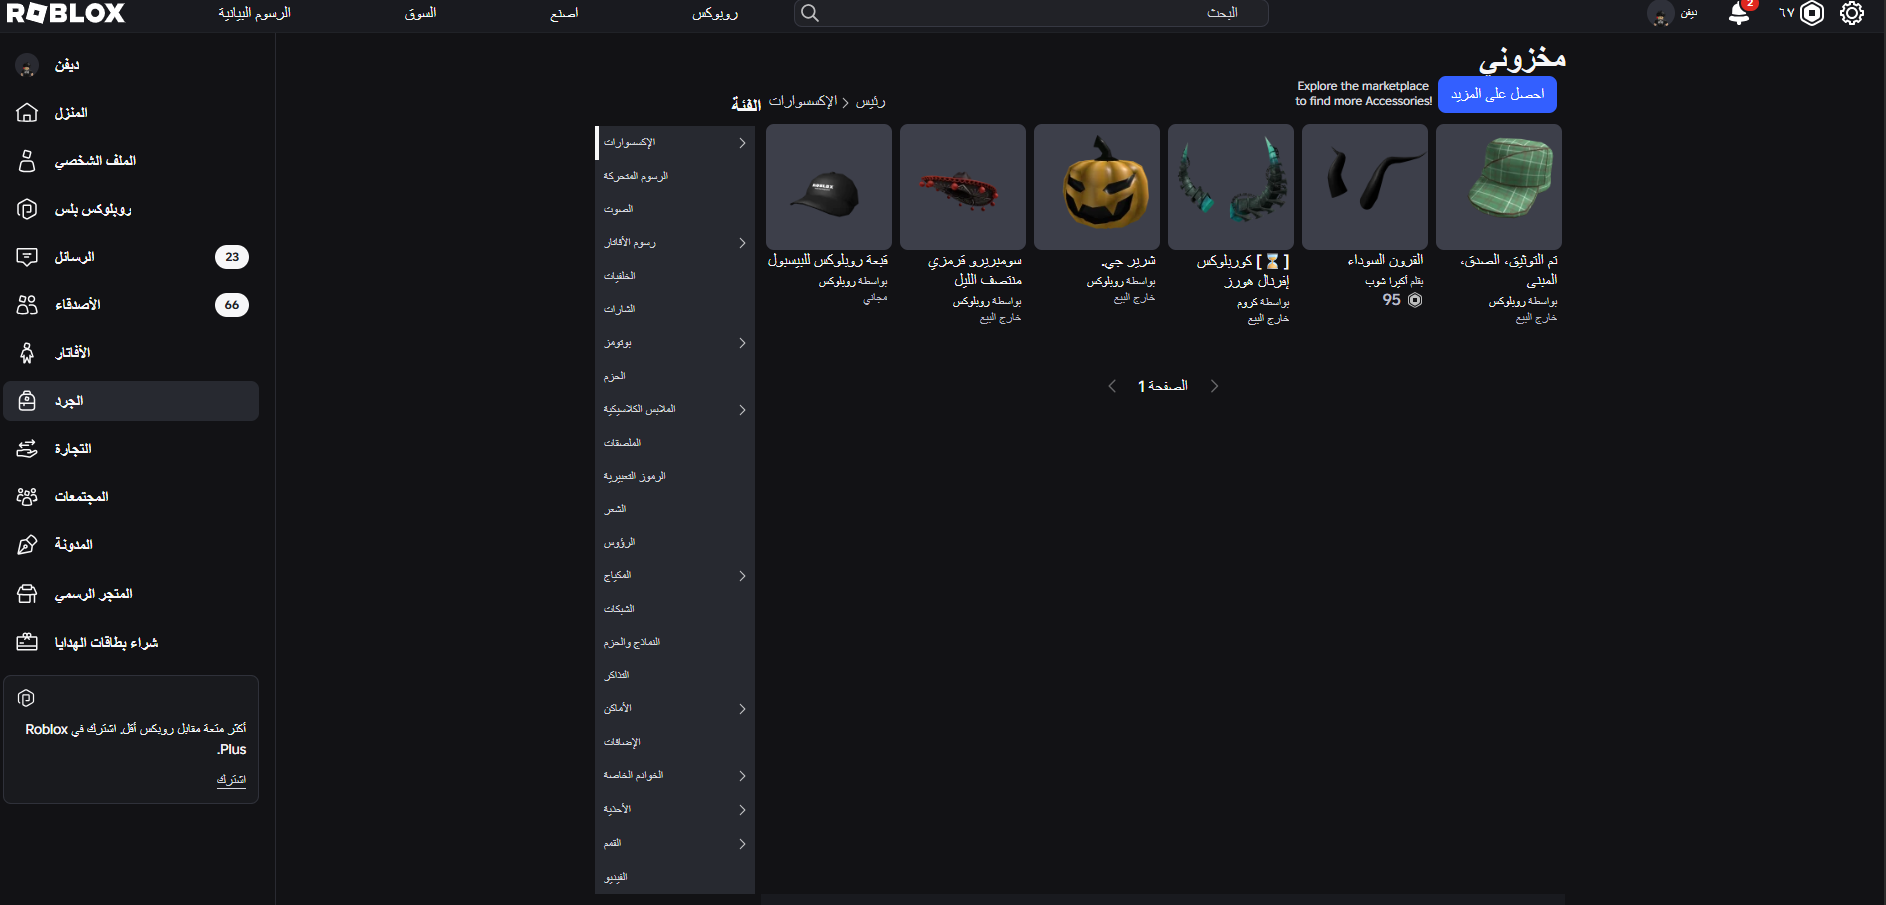Viewport: 1886px width, 905px height.
Task: Click the top-bar user avatar icon
Action: click(1661, 14)
